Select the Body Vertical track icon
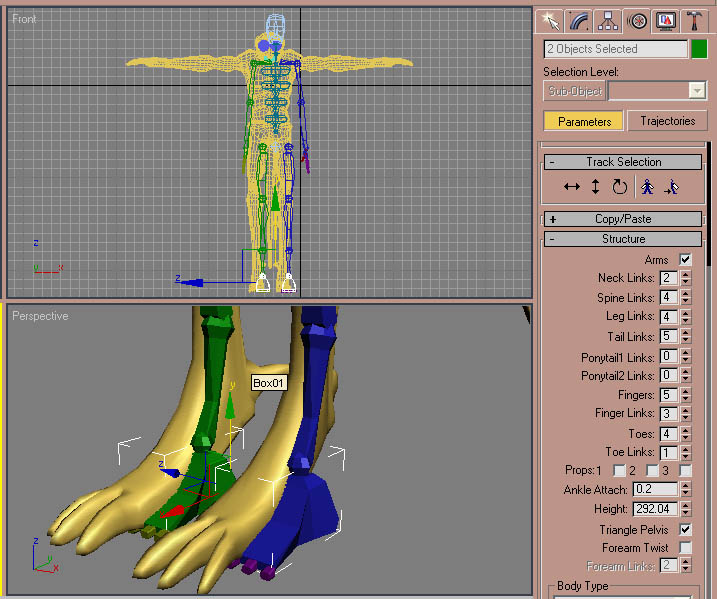 coord(596,187)
